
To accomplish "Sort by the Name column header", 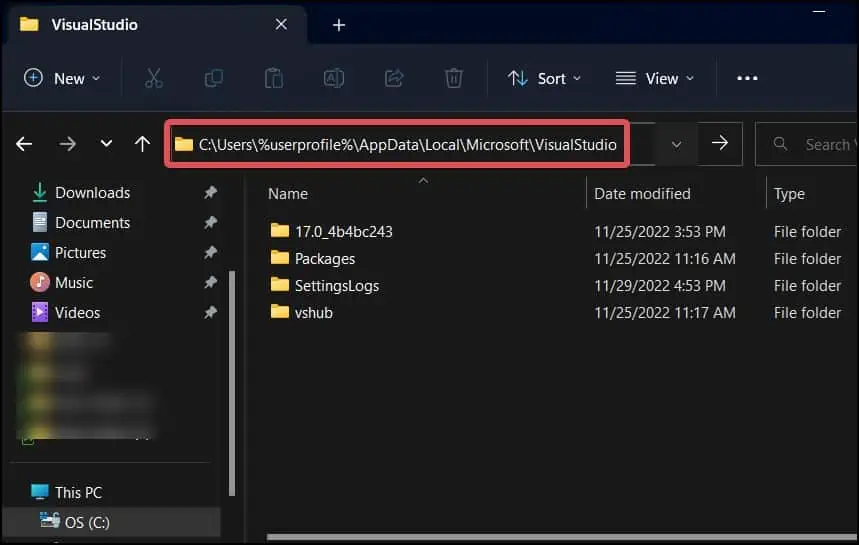I will 288,194.
